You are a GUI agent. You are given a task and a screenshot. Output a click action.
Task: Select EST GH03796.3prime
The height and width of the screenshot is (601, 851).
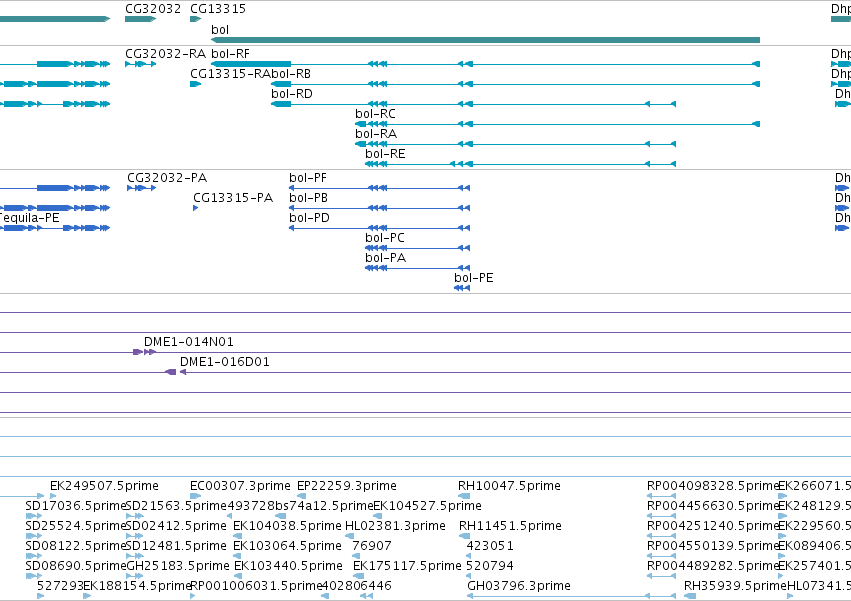pos(519,586)
